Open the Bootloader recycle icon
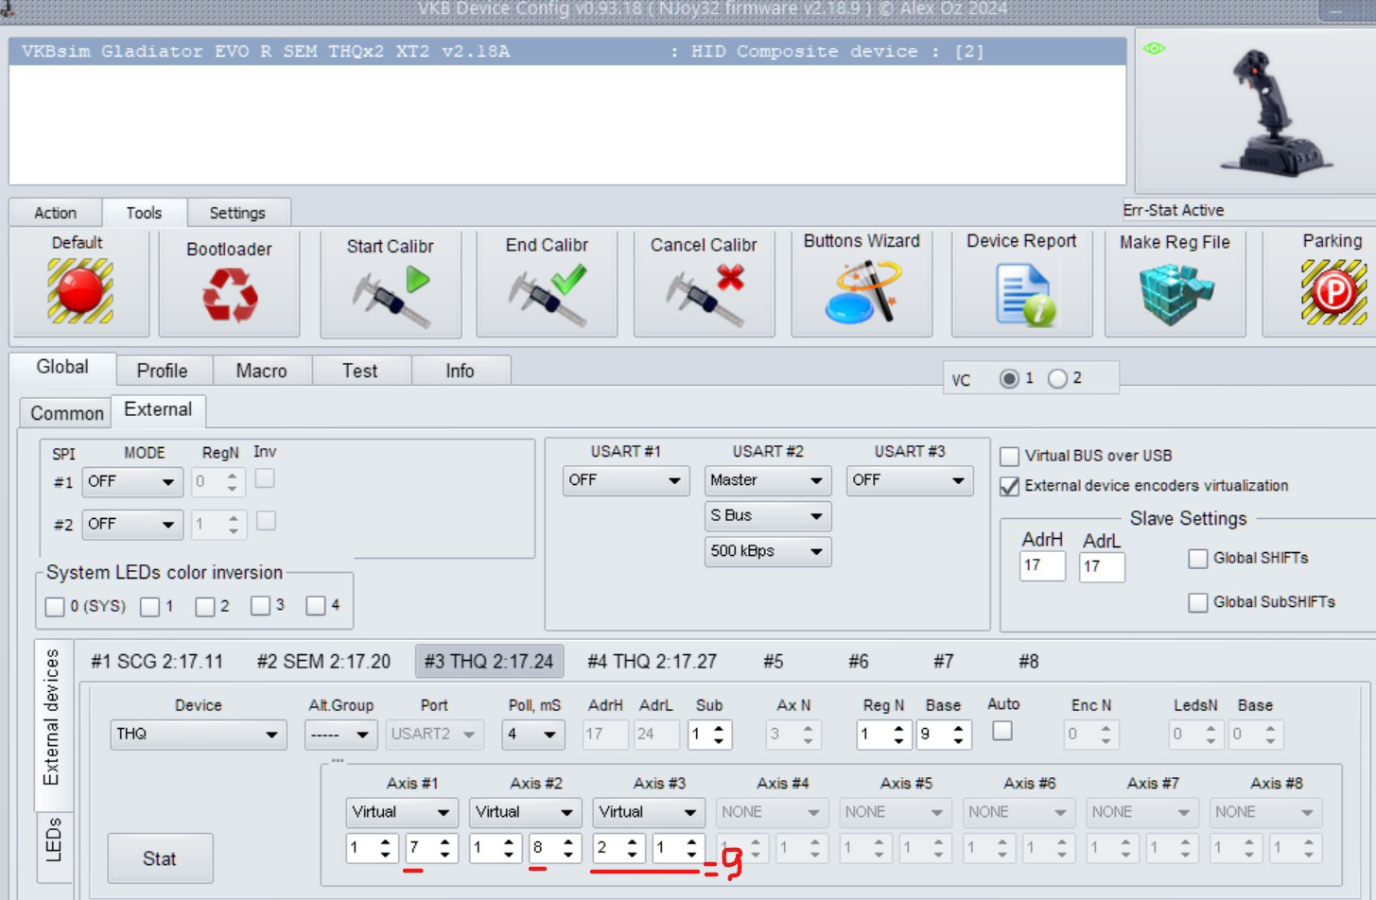The image size is (1376, 900). tap(230, 296)
